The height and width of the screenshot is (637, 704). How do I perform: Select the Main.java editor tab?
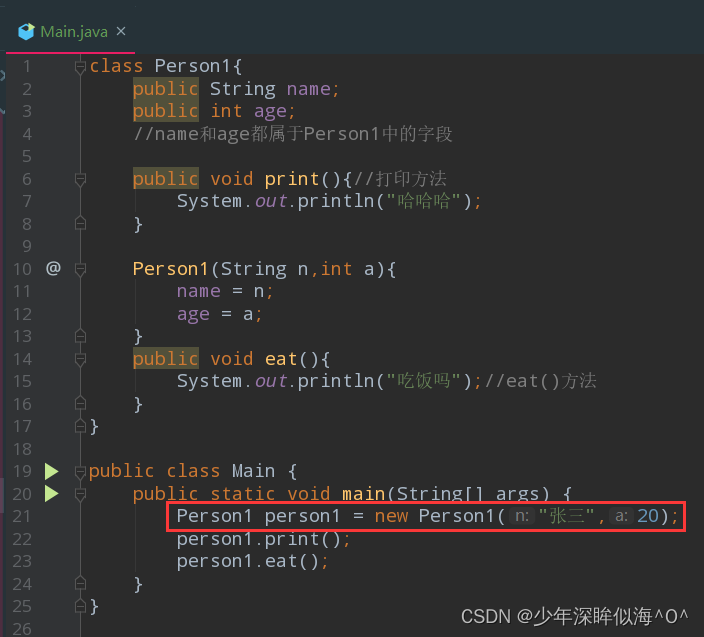pyautogui.click(x=70, y=32)
